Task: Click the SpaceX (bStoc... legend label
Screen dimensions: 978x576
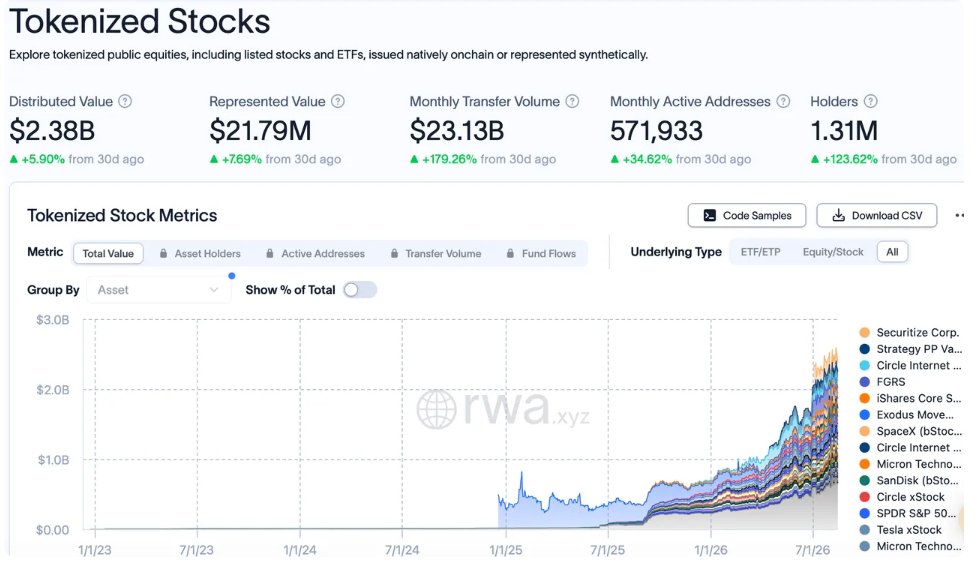Action: tap(919, 431)
